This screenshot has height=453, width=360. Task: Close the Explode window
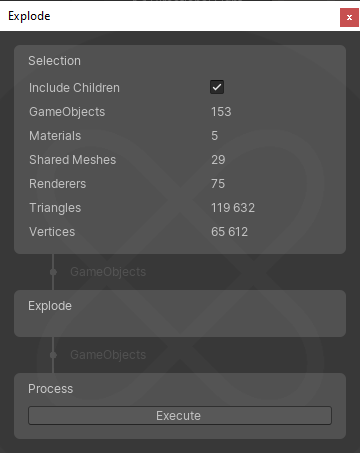pyautogui.click(x=349, y=17)
